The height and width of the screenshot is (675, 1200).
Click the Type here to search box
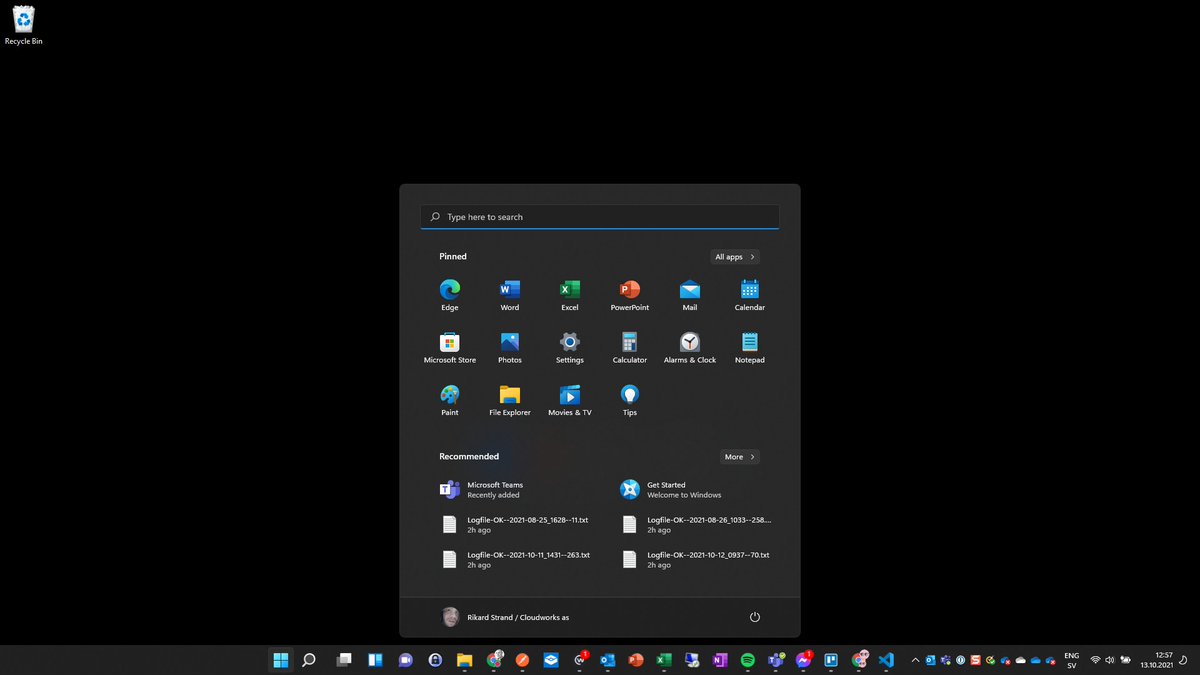coord(600,216)
